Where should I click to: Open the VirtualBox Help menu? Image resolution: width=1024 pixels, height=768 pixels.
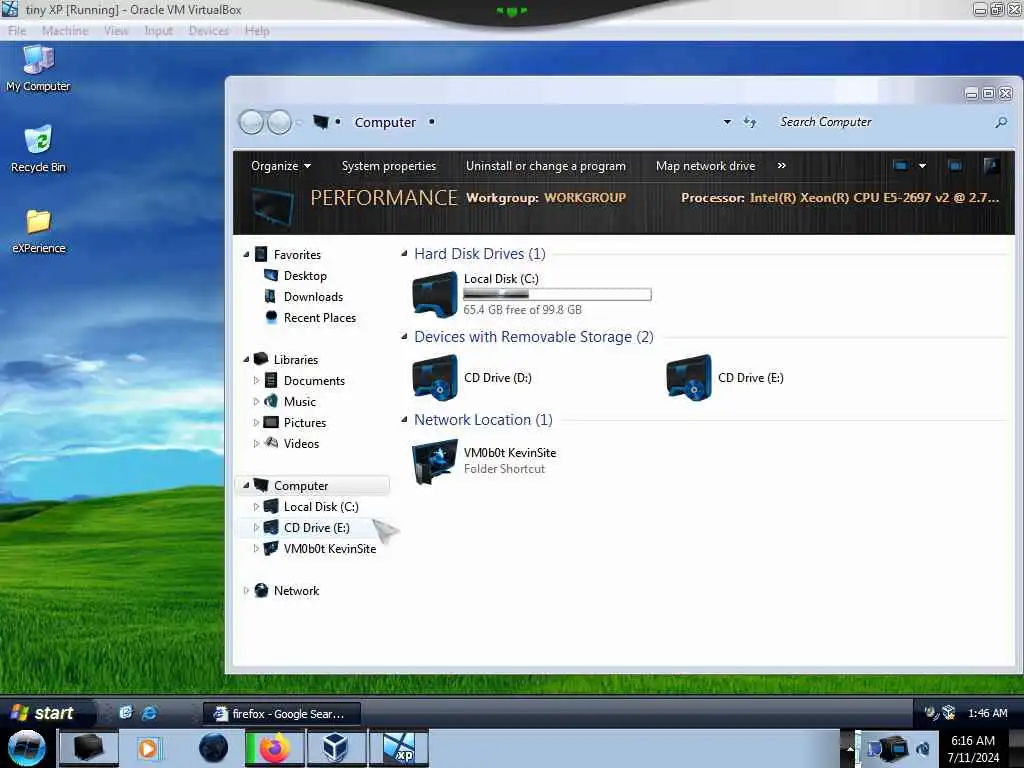[x=257, y=31]
